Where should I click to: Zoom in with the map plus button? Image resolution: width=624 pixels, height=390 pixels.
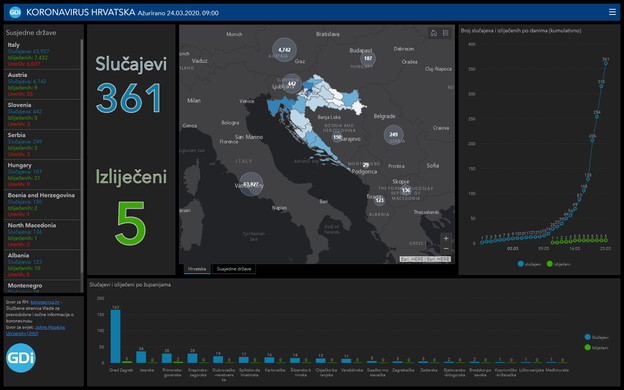click(446, 239)
